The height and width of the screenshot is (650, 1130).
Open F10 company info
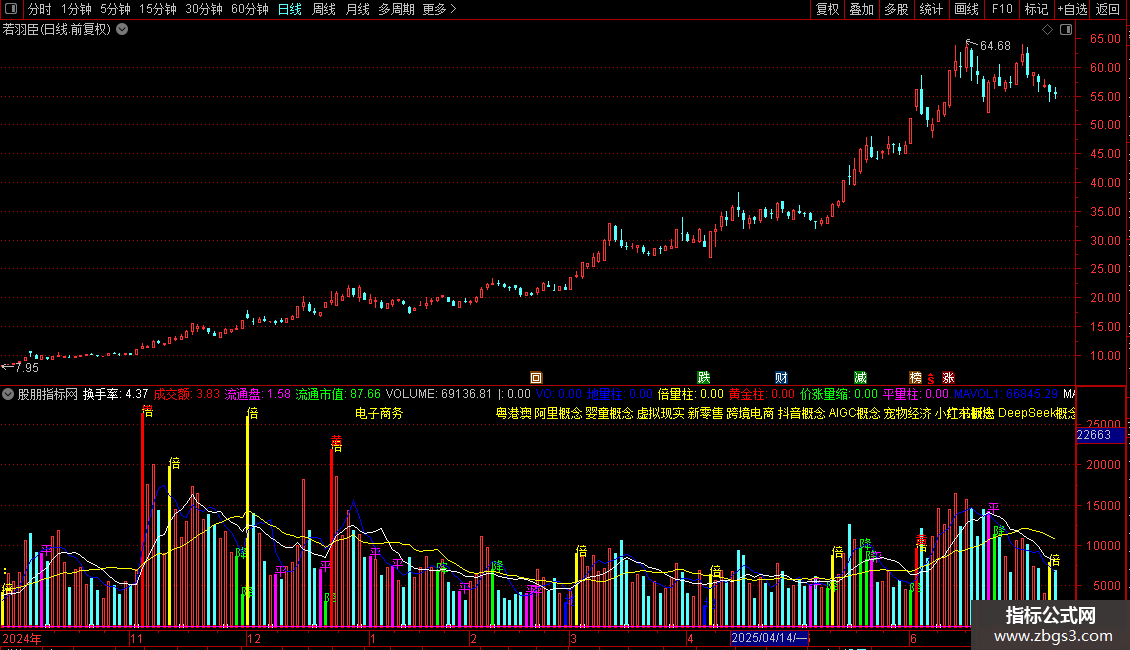[x=1002, y=9]
